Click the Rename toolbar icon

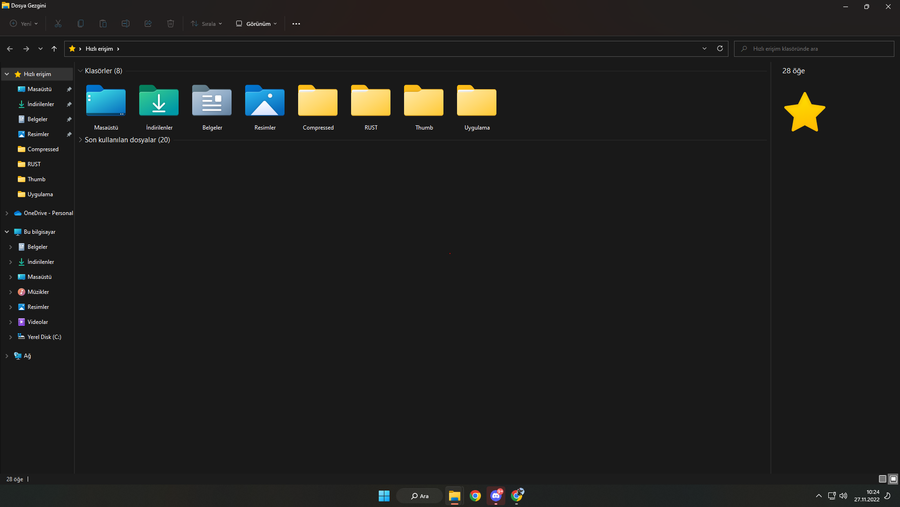(125, 24)
